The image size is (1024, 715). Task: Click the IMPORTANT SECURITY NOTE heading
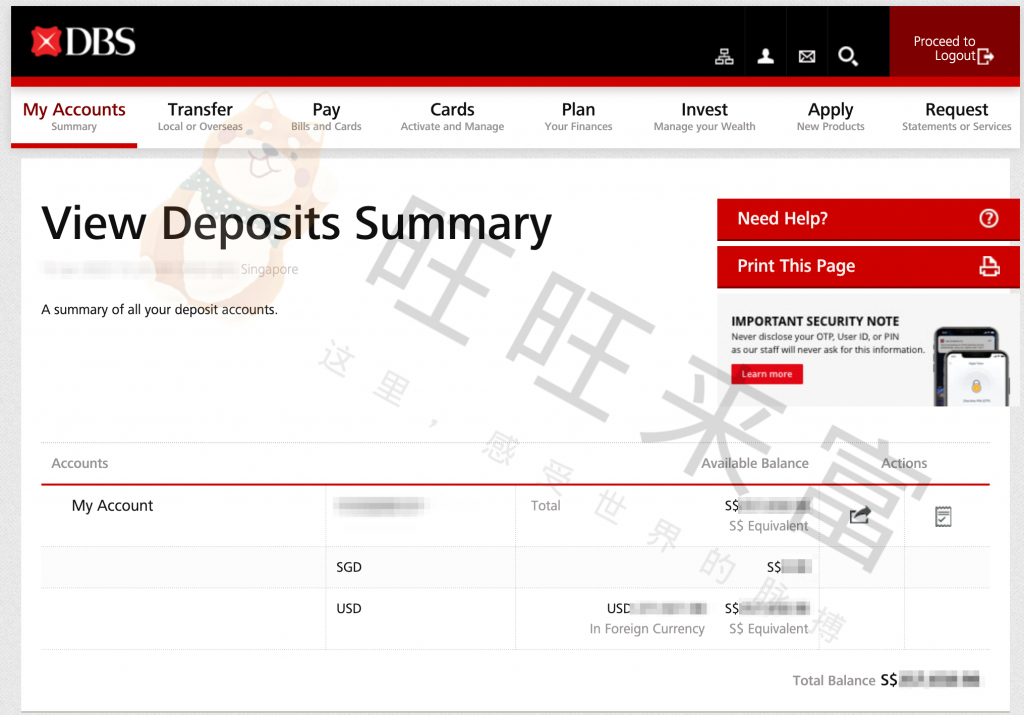[815, 321]
